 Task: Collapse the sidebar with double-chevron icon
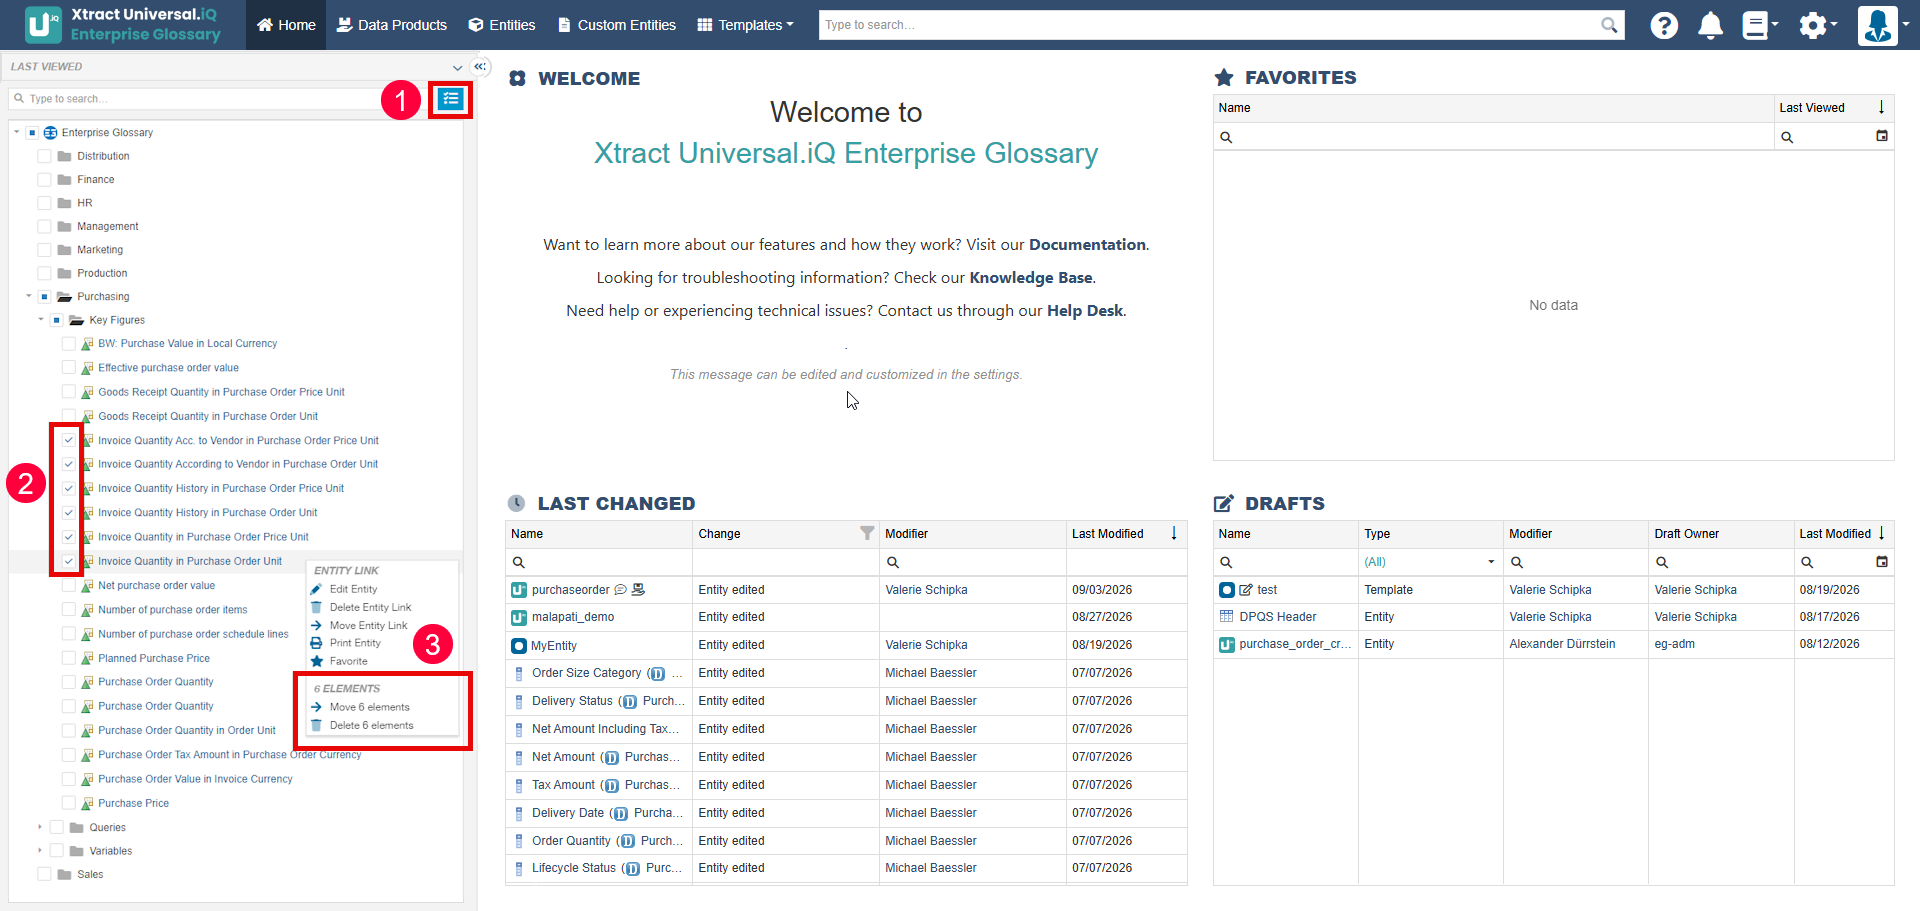pyautogui.click(x=480, y=67)
